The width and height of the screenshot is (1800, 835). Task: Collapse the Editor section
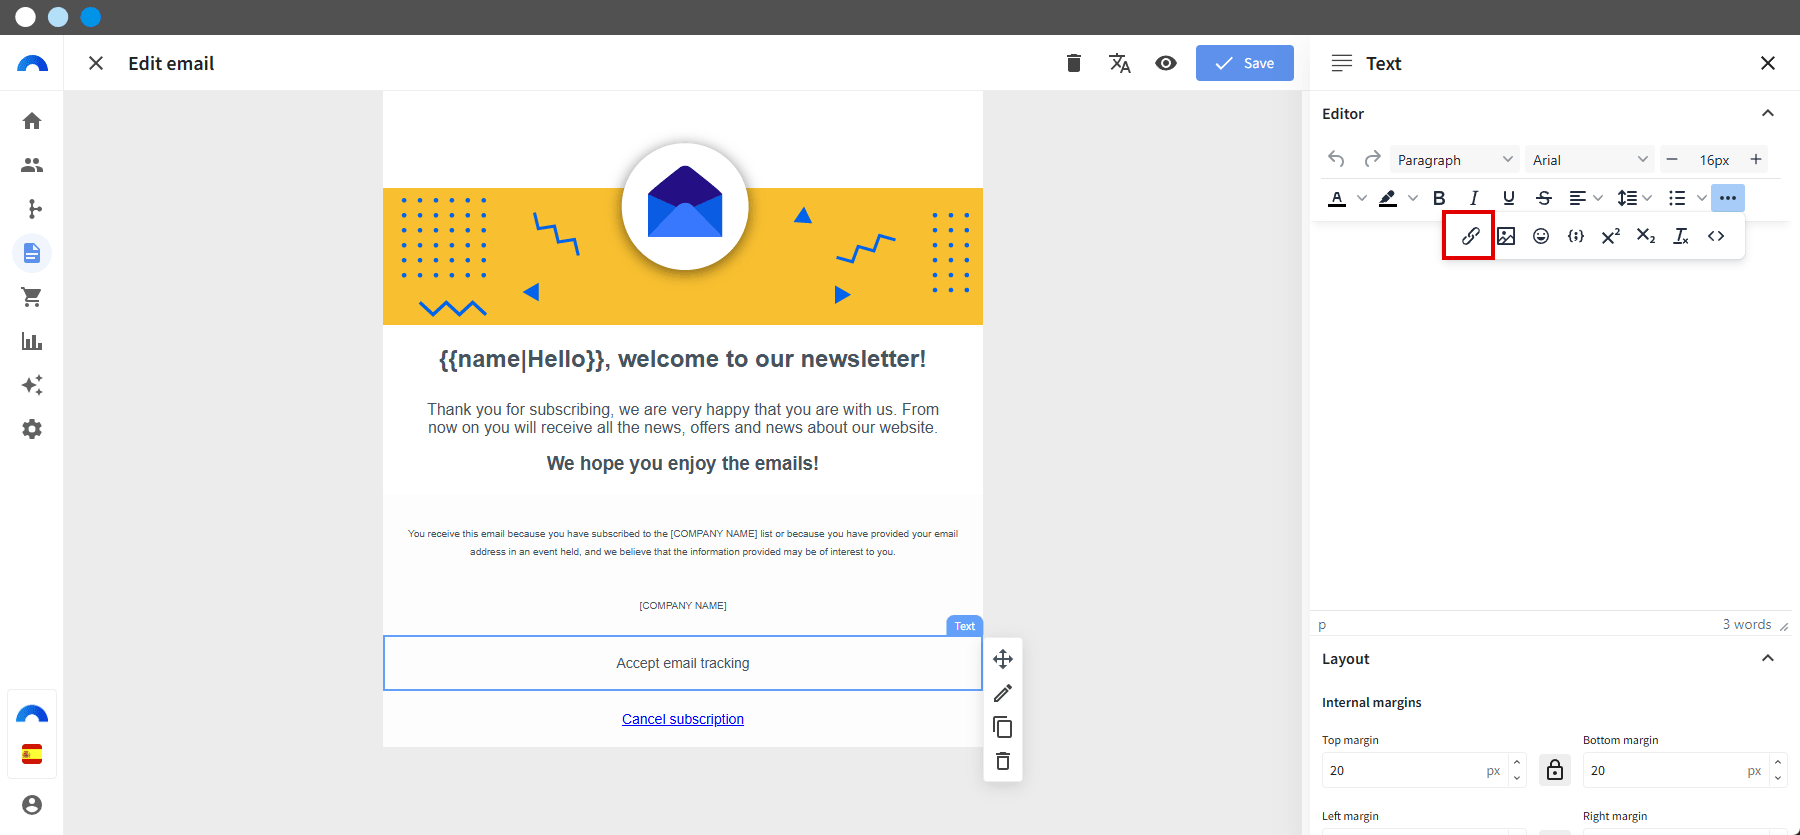(1768, 113)
